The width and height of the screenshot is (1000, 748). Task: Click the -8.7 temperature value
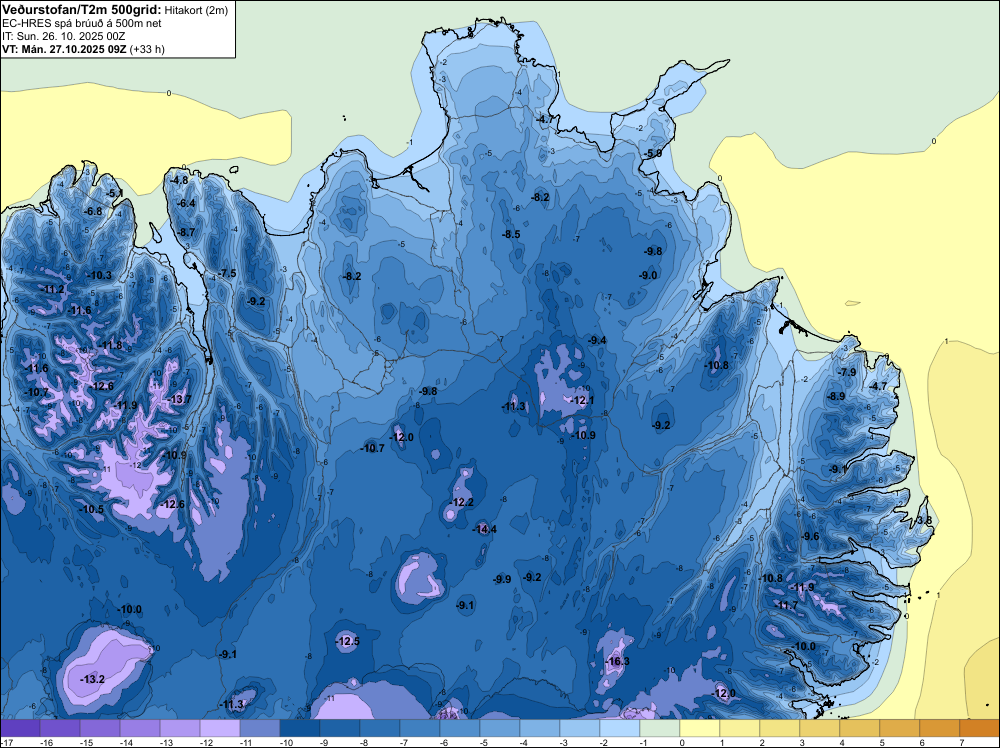pyautogui.click(x=186, y=233)
